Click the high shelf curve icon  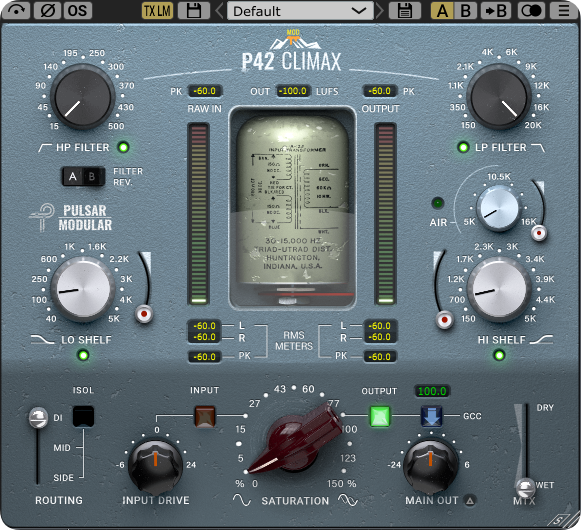coord(541,339)
